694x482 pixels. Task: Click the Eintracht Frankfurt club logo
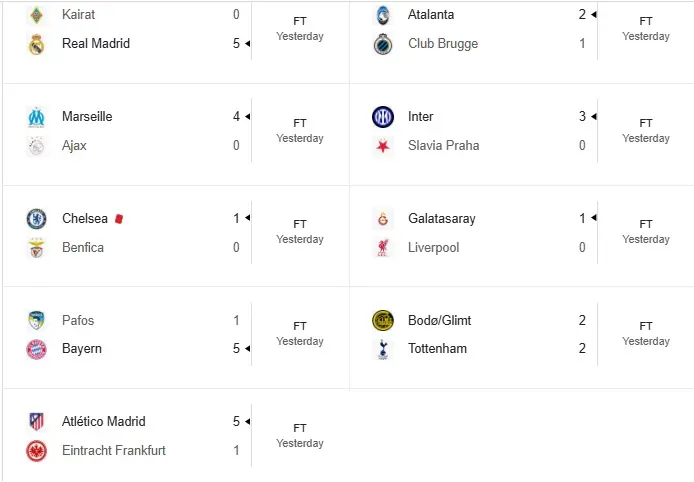(37, 450)
